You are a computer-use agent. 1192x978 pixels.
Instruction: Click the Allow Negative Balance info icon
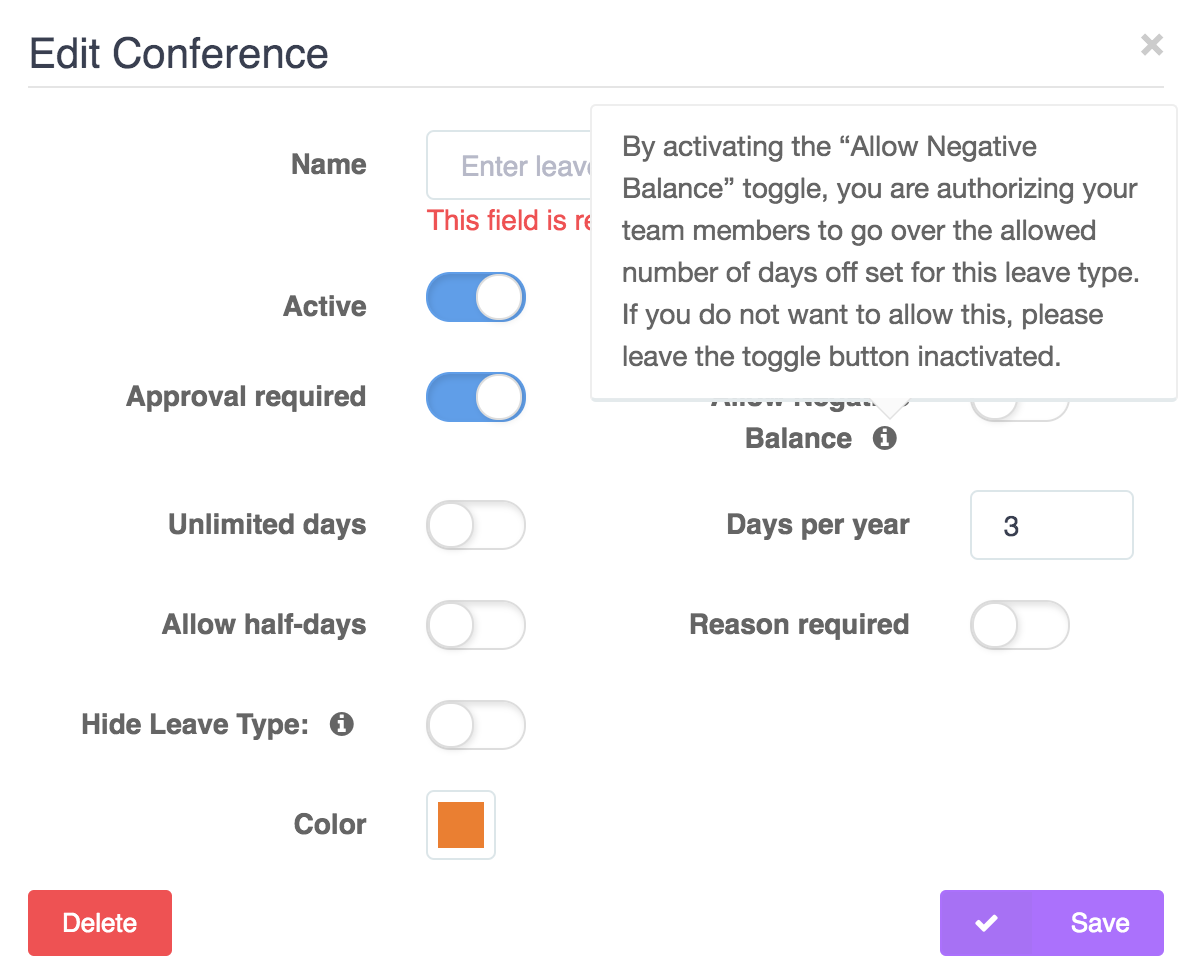884,438
